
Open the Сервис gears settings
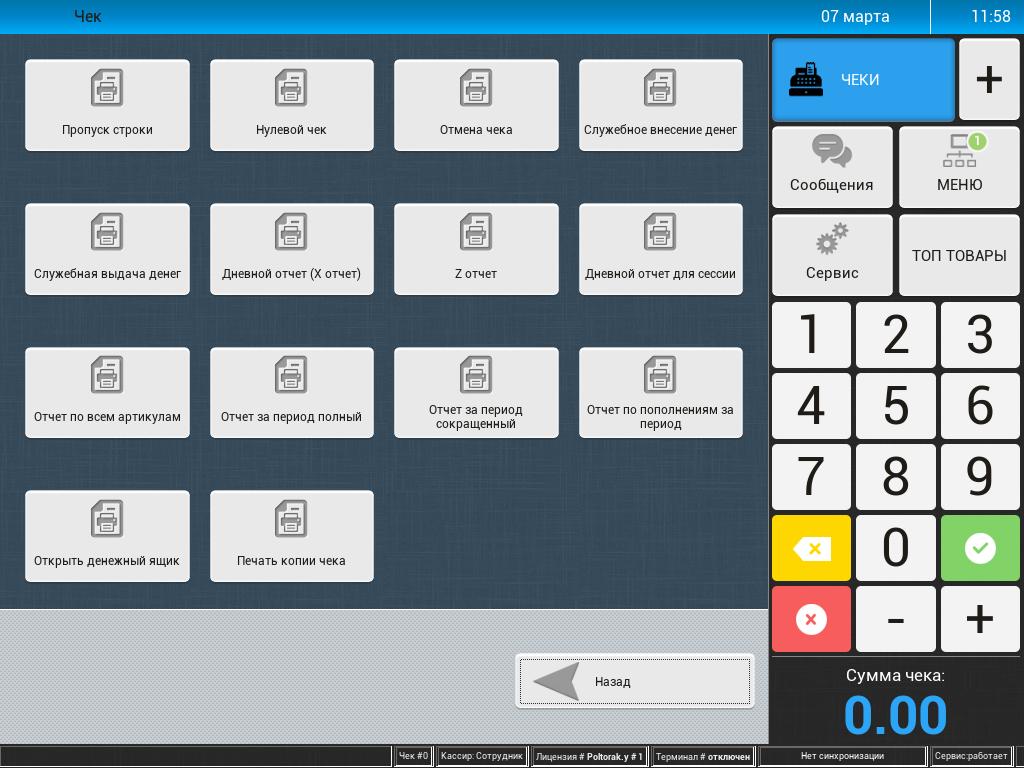click(x=832, y=255)
